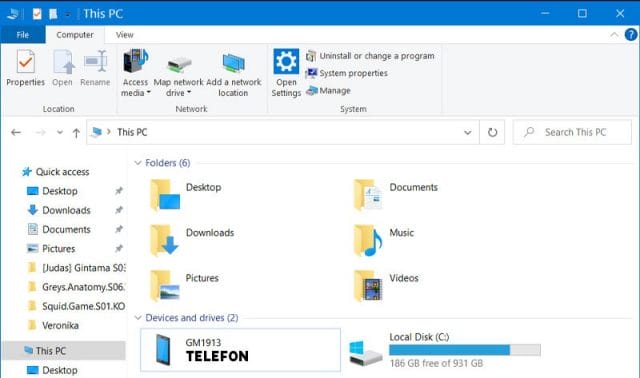Collapse the Folders (6) section
Image resolution: width=640 pixels, height=378 pixels.
(138, 163)
